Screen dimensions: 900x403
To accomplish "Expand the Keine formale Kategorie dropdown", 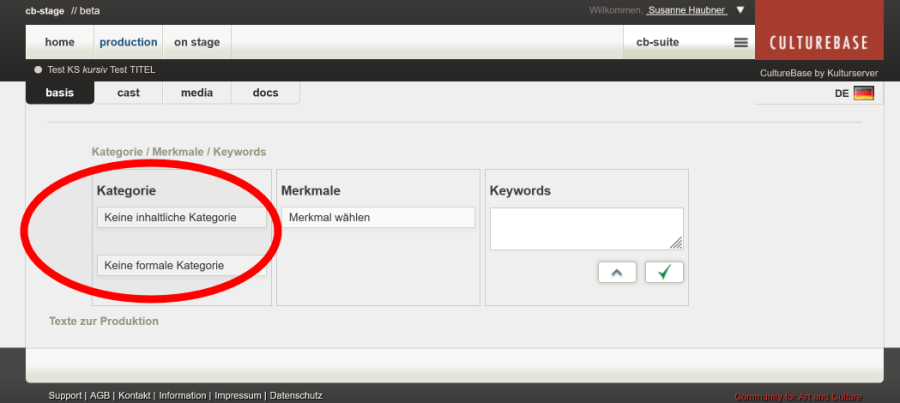I will [181, 265].
